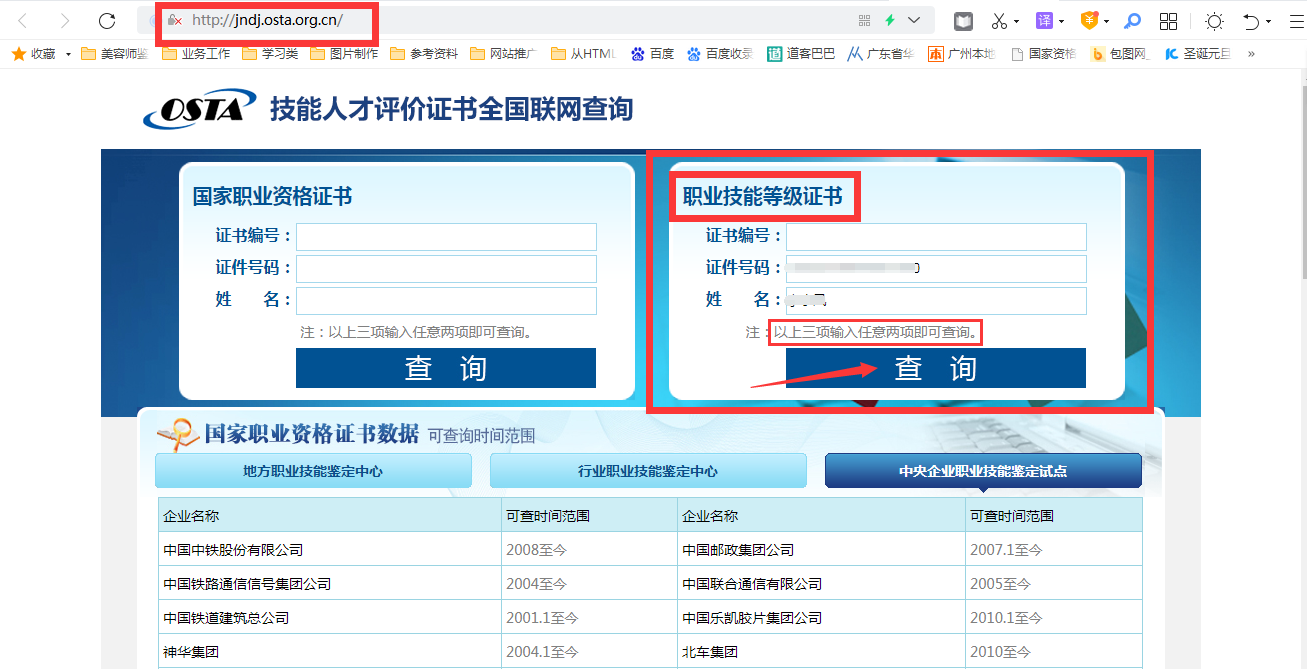Image resolution: width=1307 pixels, height=669 pixels.
Task: Open dropdown arrow next to scissors icon
Action: point(1017,21)
